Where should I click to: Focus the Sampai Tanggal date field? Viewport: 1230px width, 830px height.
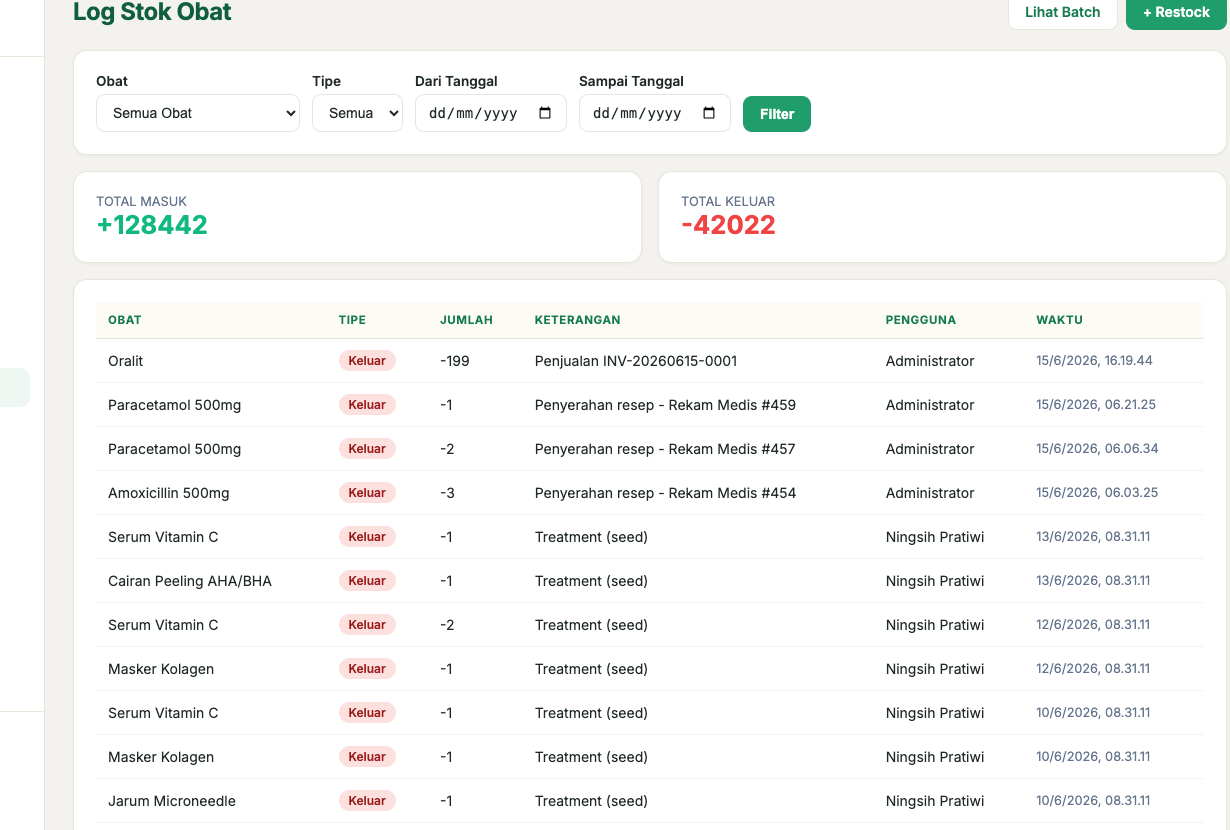click(655, 113)
